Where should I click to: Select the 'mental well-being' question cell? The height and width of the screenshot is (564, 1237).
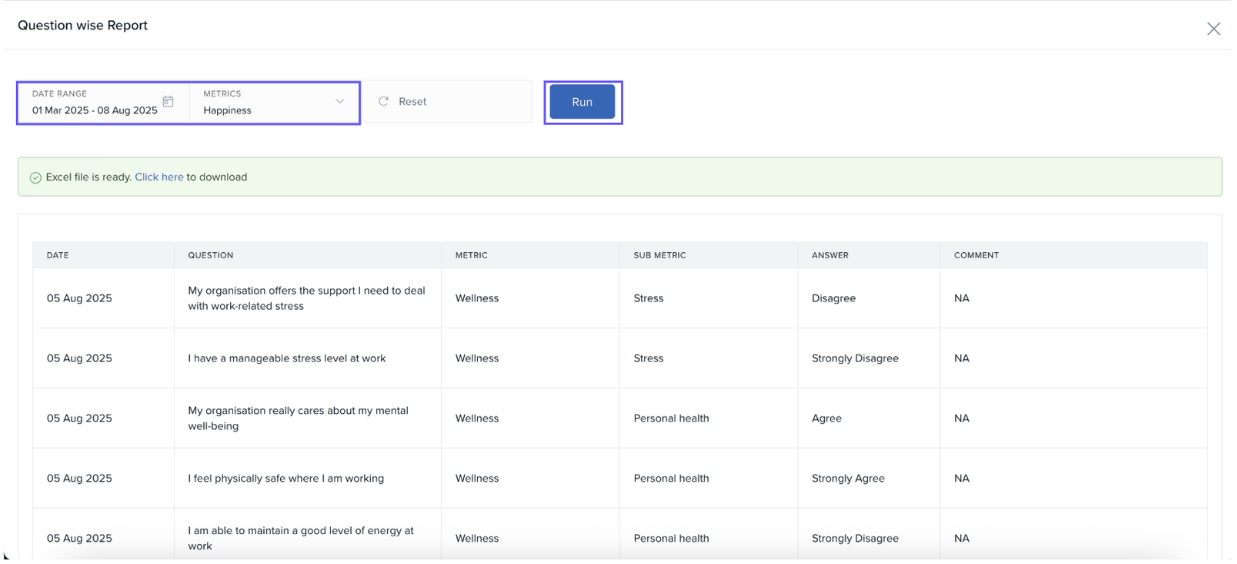(298, 418)
